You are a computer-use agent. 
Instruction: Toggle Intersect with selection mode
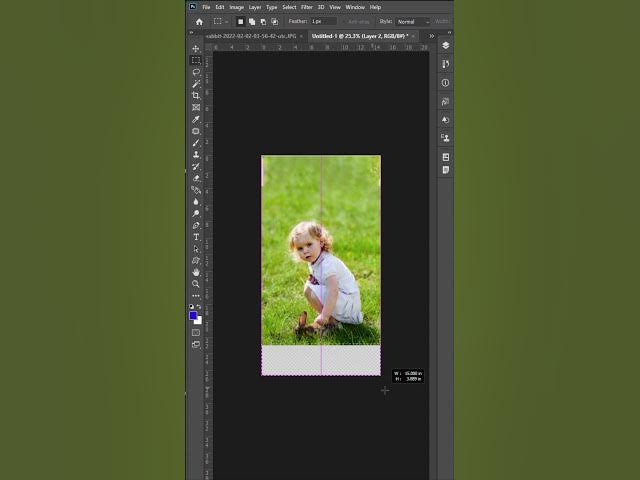point(274,21)
